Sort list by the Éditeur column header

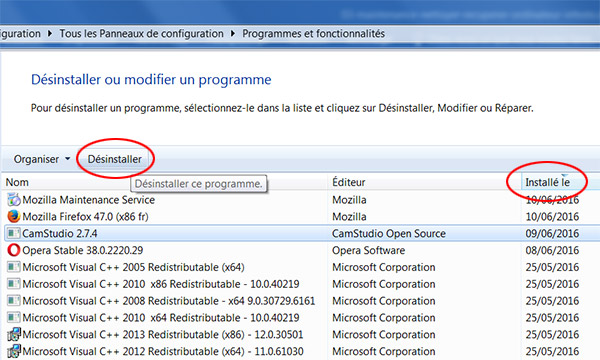349,182
